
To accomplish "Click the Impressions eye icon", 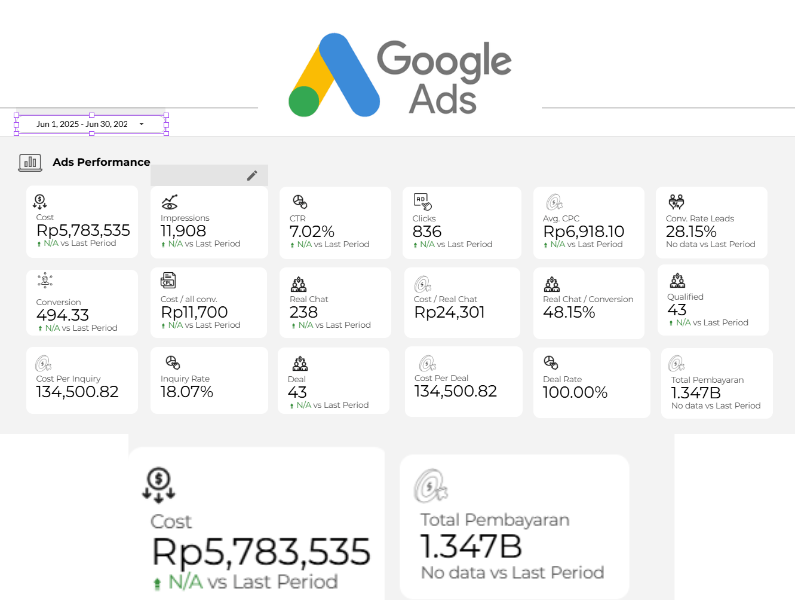I will click(x=169, y=202).
